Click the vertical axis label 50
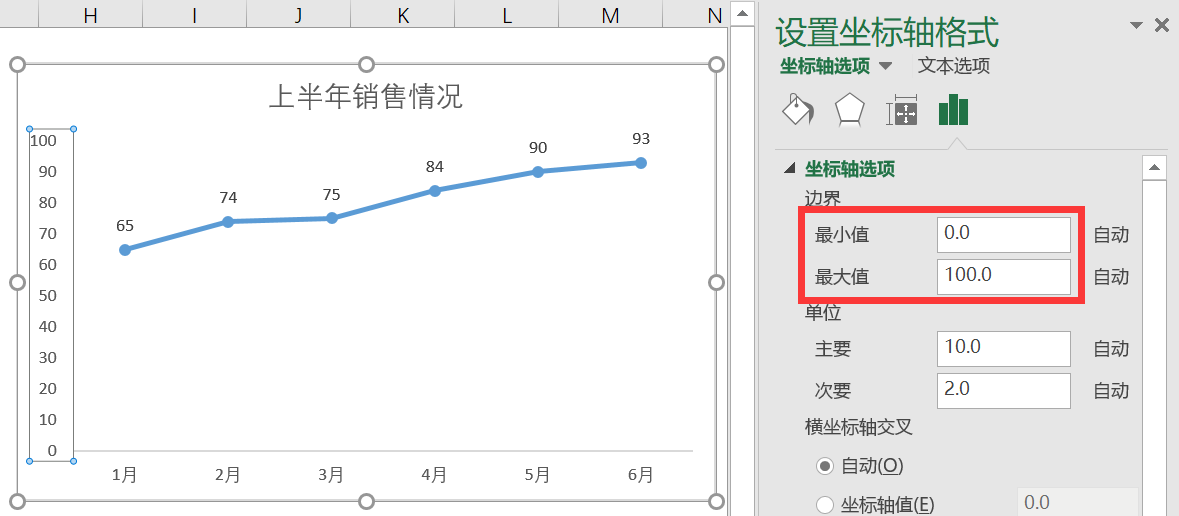This screenshot has width=1179, height=516. point(47,296)
